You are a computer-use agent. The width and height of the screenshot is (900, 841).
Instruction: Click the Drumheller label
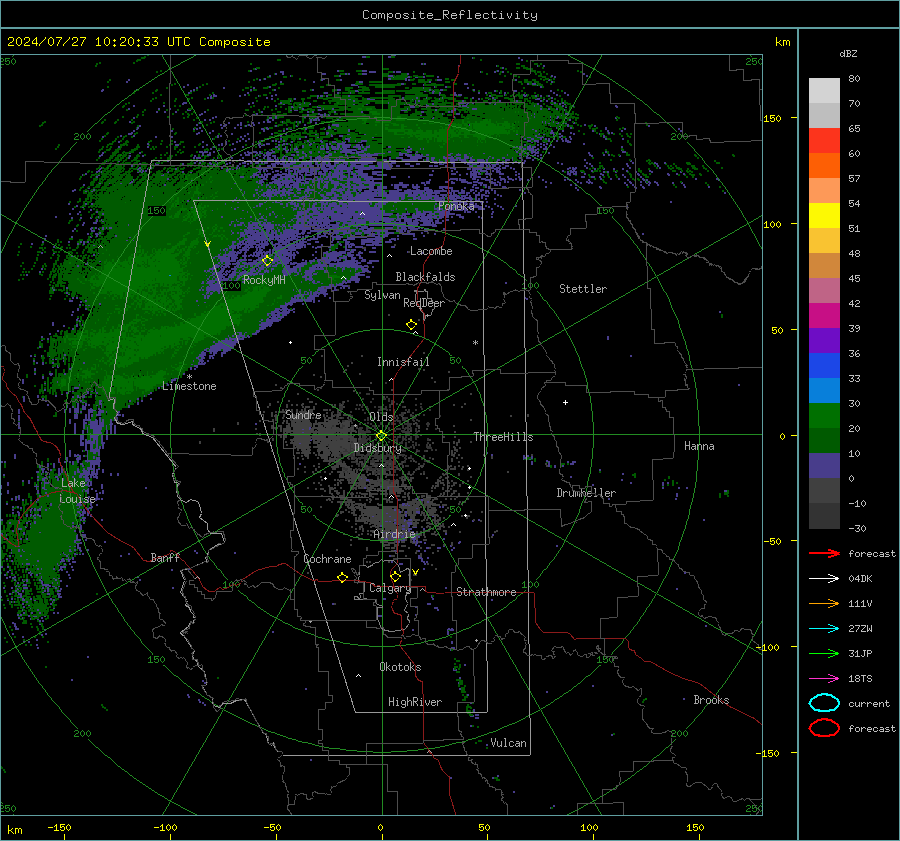586,493
